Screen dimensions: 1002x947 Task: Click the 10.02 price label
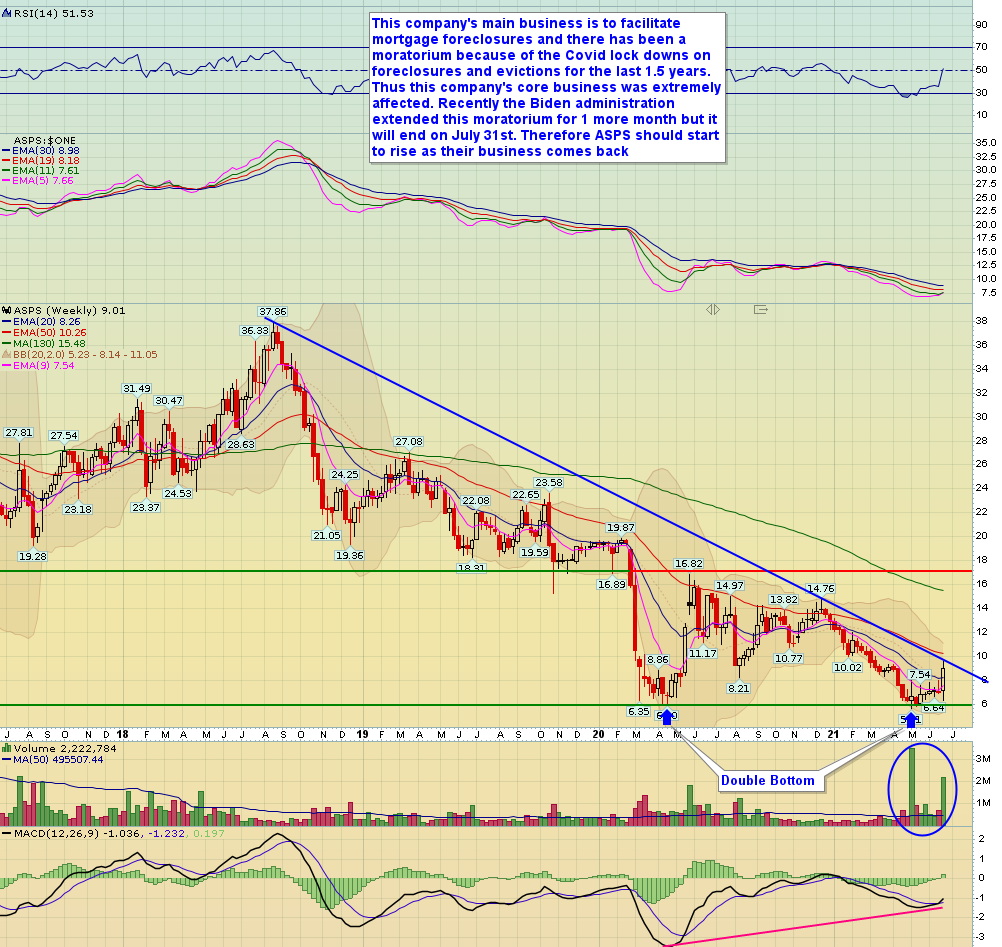point(848,667)
